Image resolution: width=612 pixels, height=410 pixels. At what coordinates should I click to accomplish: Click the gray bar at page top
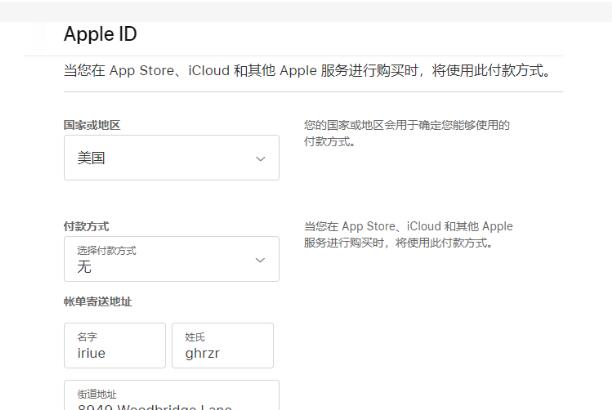(x=306, y=10)
